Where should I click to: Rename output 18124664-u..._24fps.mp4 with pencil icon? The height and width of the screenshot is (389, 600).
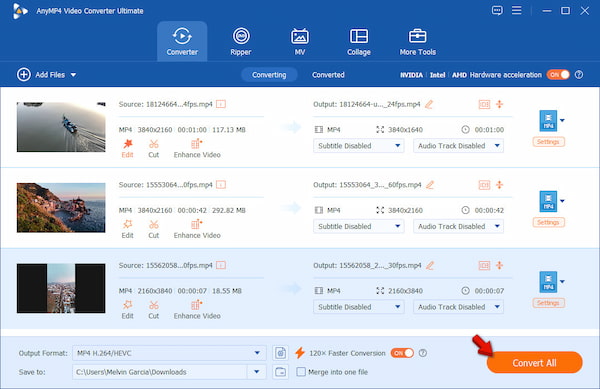tap(429, 104)
